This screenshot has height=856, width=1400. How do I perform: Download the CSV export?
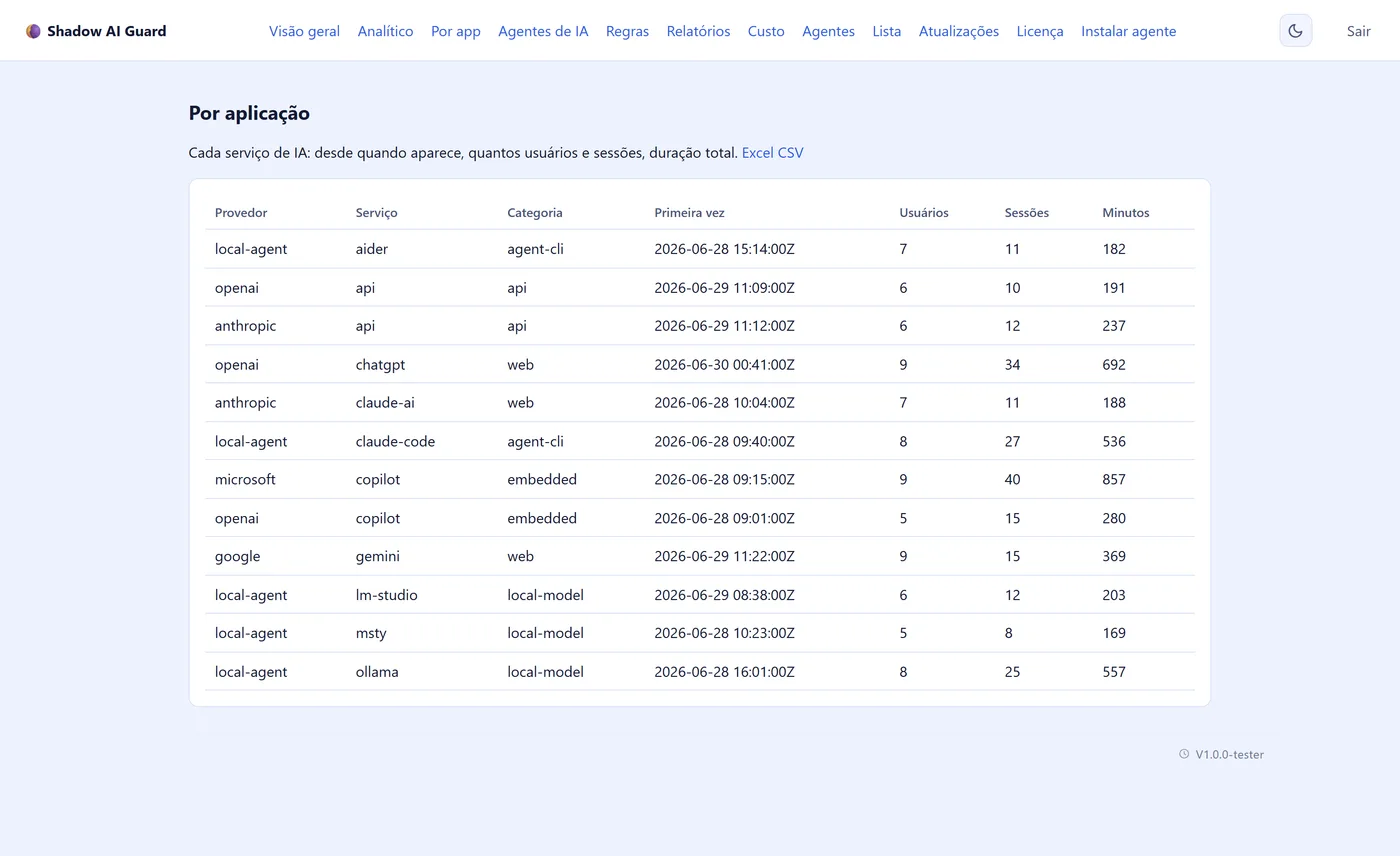(791, 153)
